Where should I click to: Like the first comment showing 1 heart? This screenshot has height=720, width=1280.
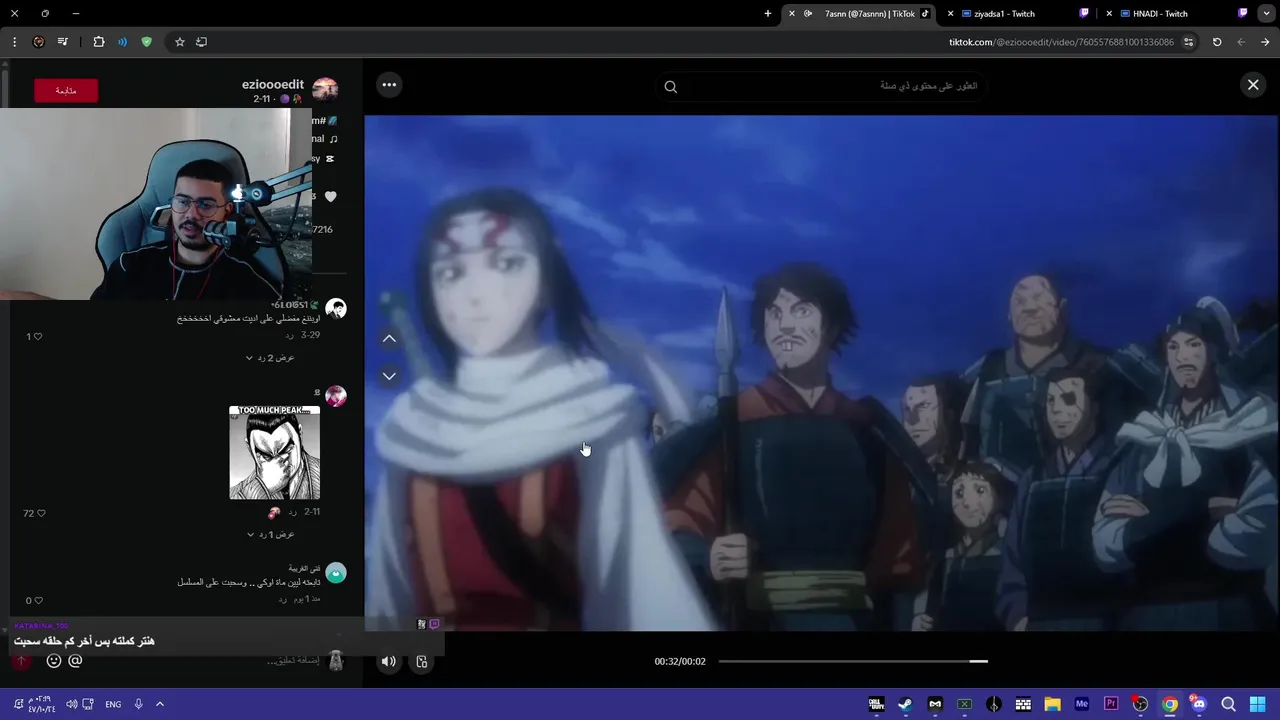point(38,337)
